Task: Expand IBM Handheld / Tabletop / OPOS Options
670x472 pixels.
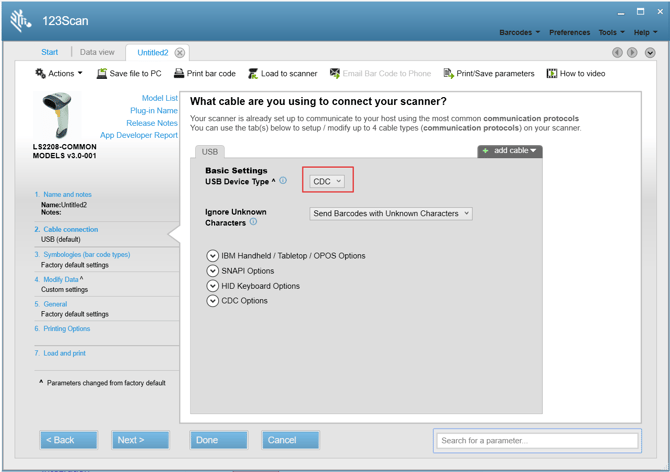Action: [x=213, y=256]
